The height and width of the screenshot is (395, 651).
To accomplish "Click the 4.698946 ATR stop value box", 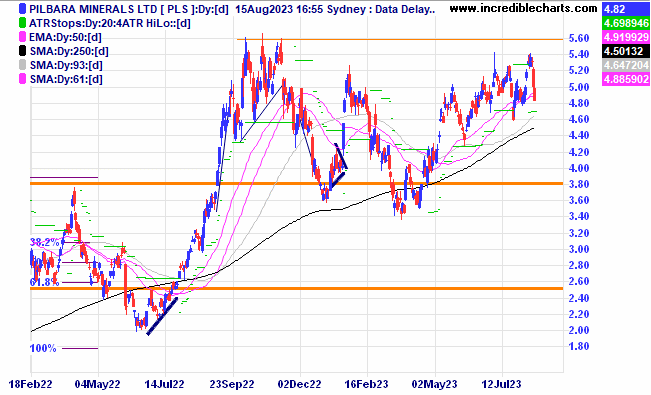I will (625, 23).
